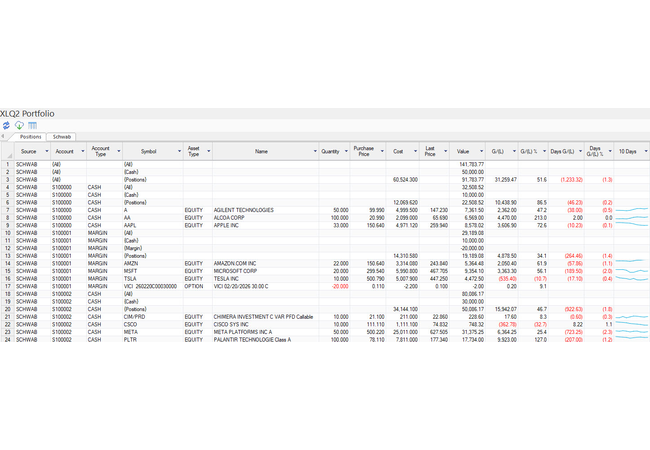Click the 10 Days sparkline for META row
Image resolution: width=650 pixels, height=450 pixels.
(632, 332)
